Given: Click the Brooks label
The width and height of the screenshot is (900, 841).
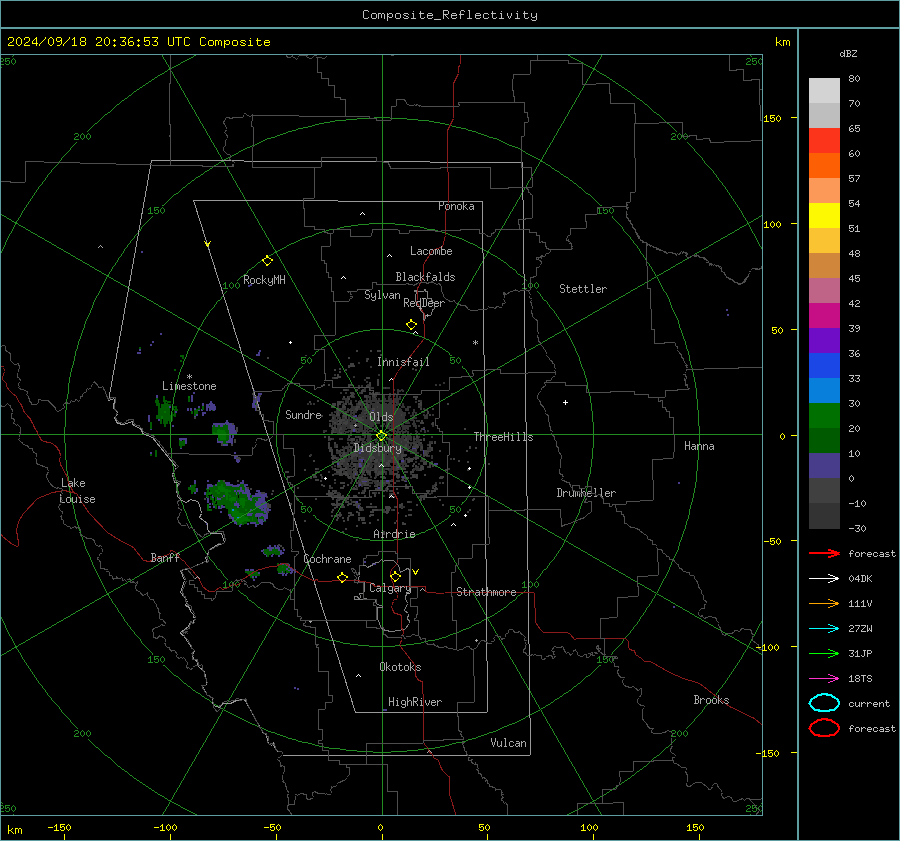Looking at the screenshot, I should point(711,700).
